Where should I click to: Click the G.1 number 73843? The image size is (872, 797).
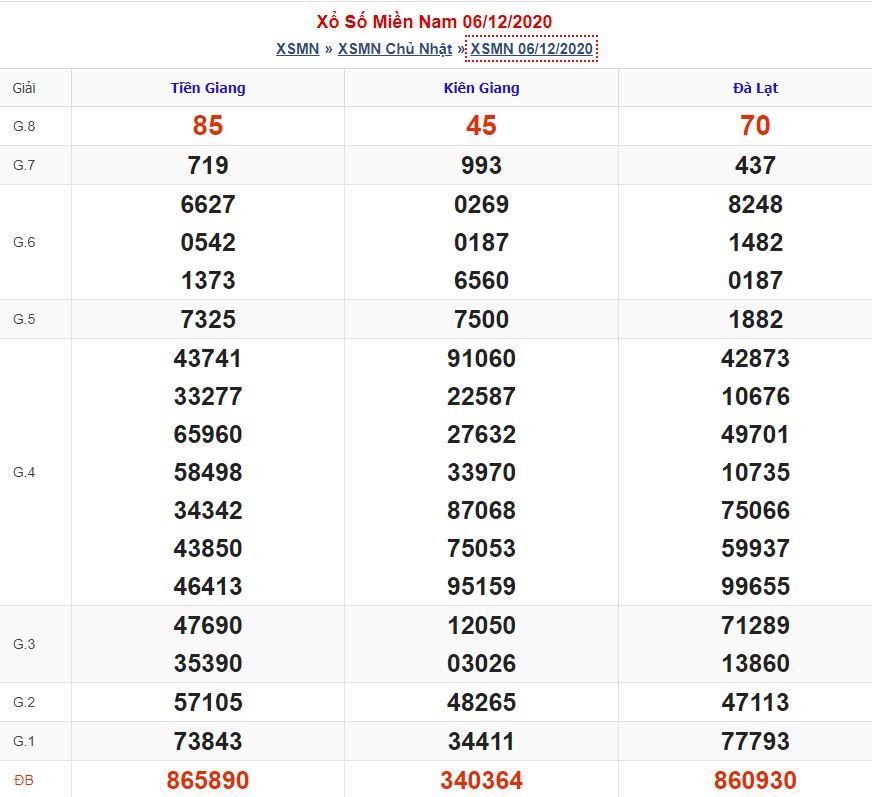pyautogui.click(x=208, y=741)
